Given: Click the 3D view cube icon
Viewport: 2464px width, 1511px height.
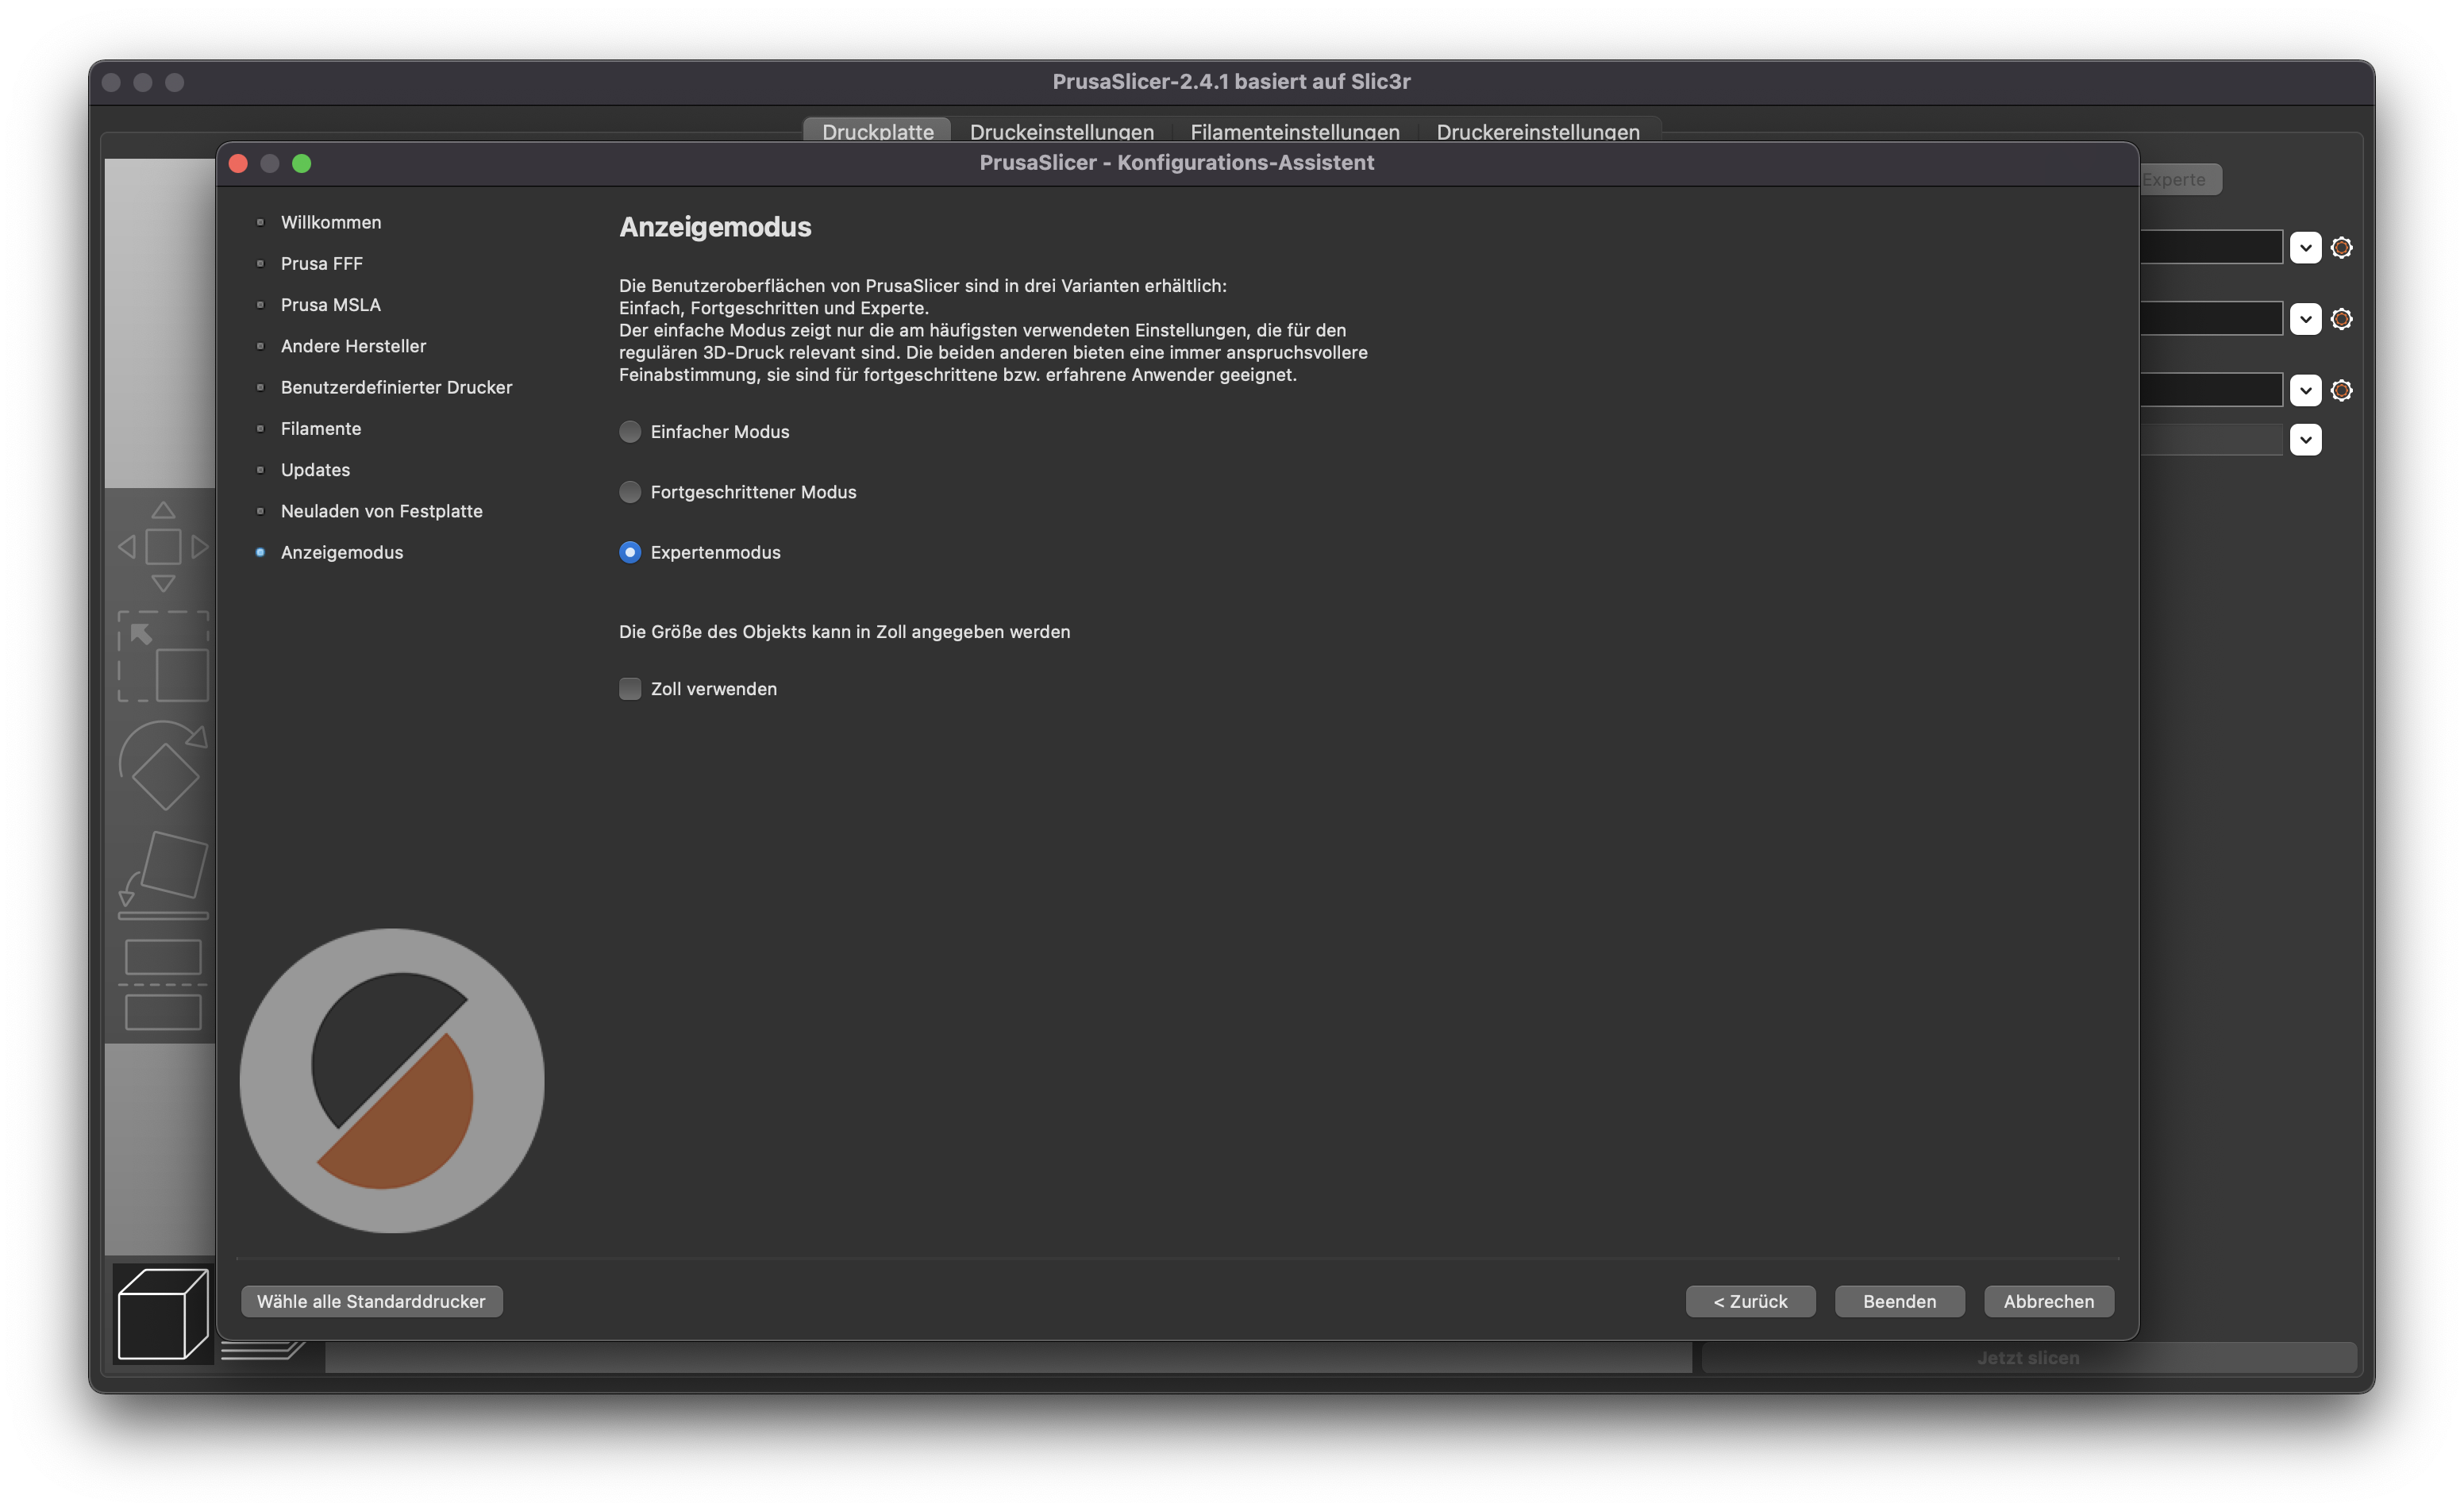Looking at the screenshot, I should pos(163,1314).
